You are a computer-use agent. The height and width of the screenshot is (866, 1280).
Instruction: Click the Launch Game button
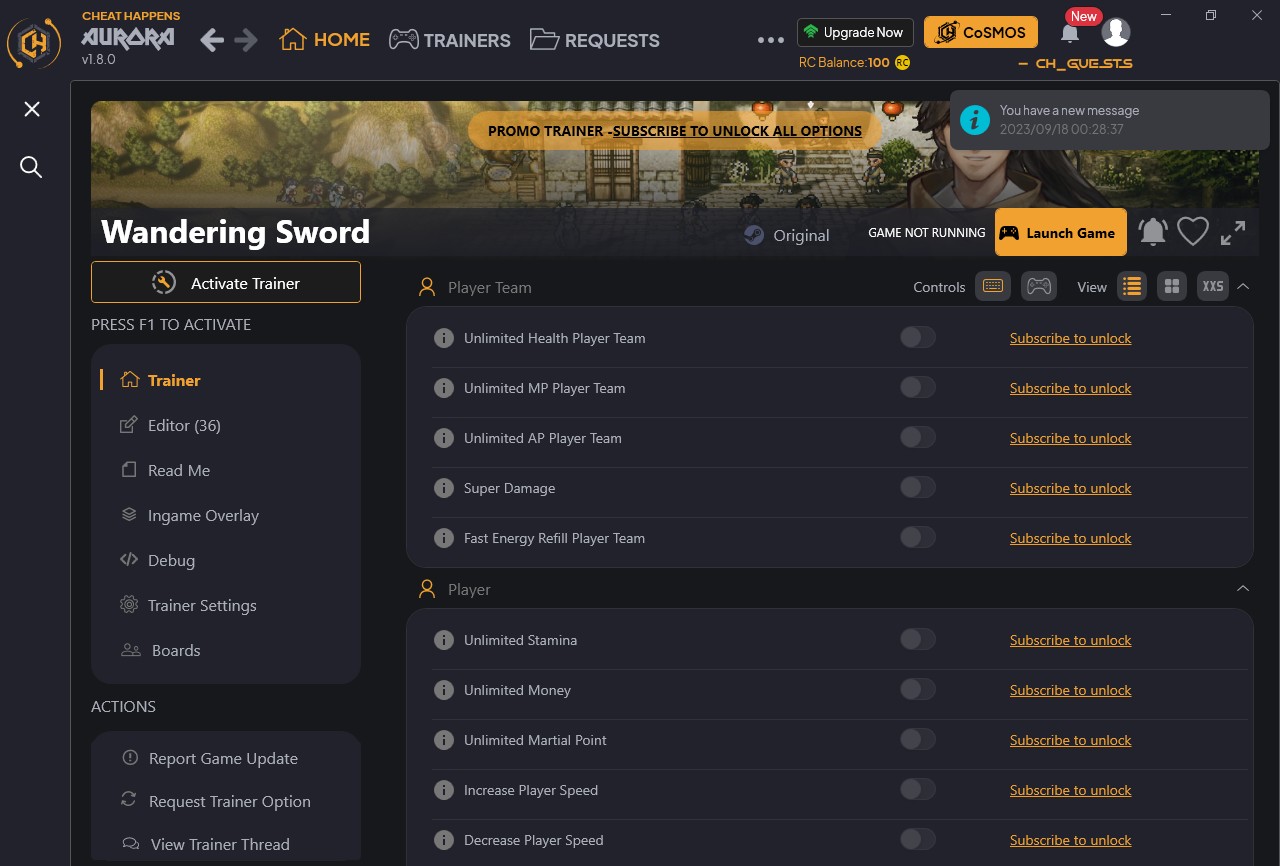pos(1061,233)
